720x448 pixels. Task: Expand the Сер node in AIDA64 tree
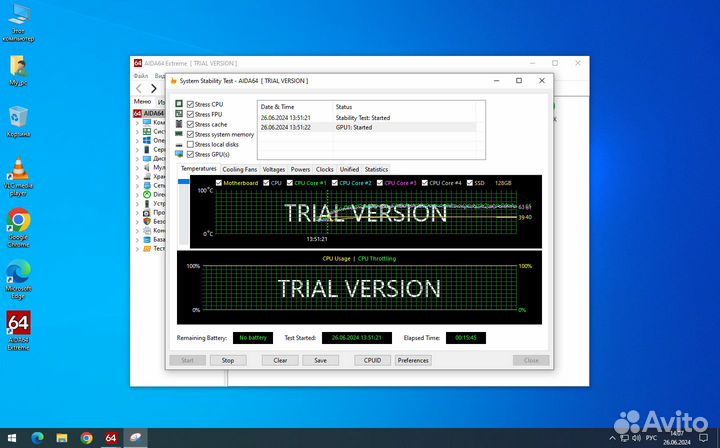(137, 150)
